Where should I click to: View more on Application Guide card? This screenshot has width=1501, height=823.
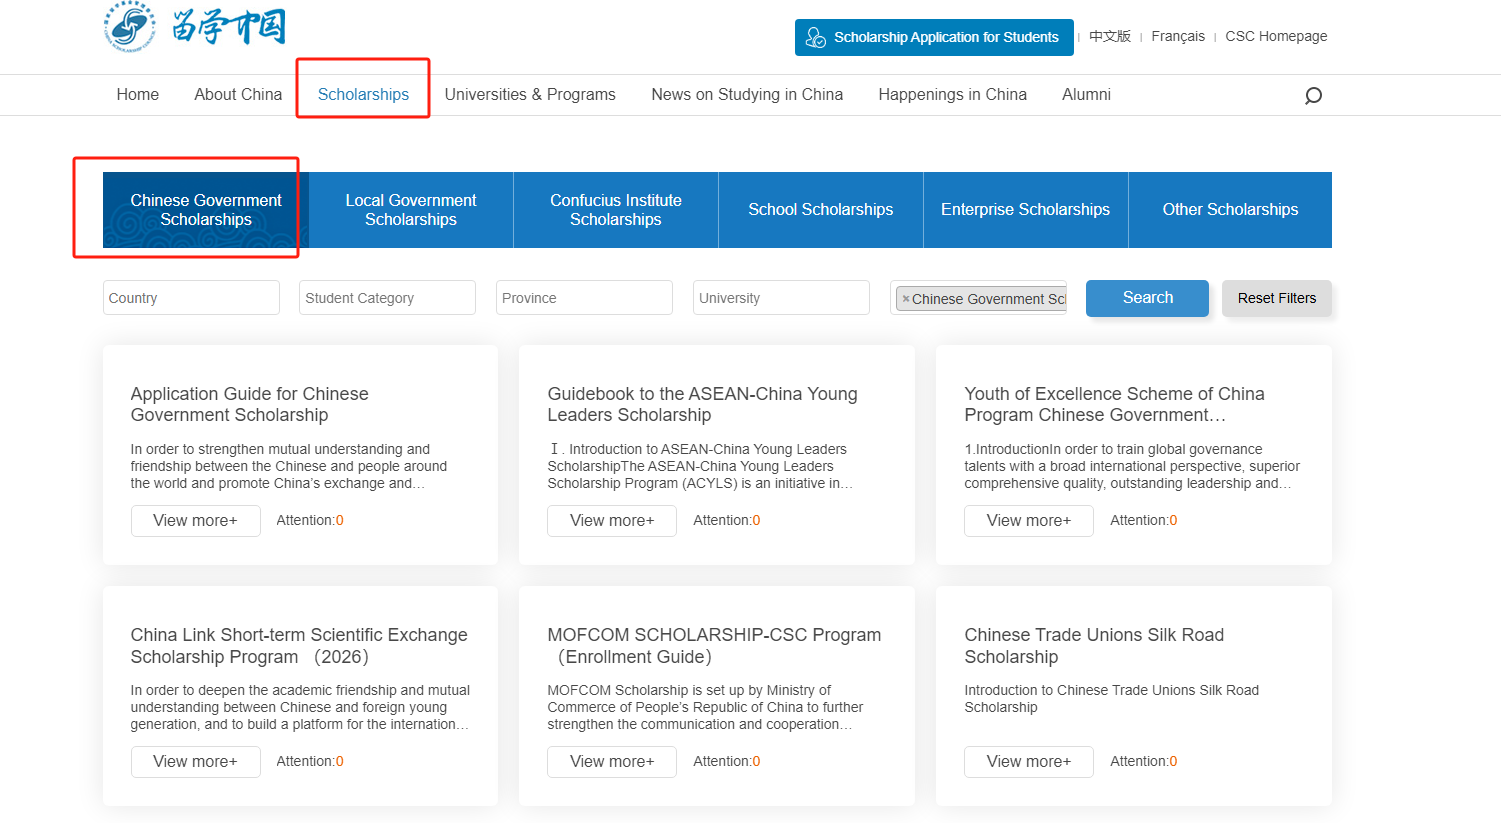point(195,521)
